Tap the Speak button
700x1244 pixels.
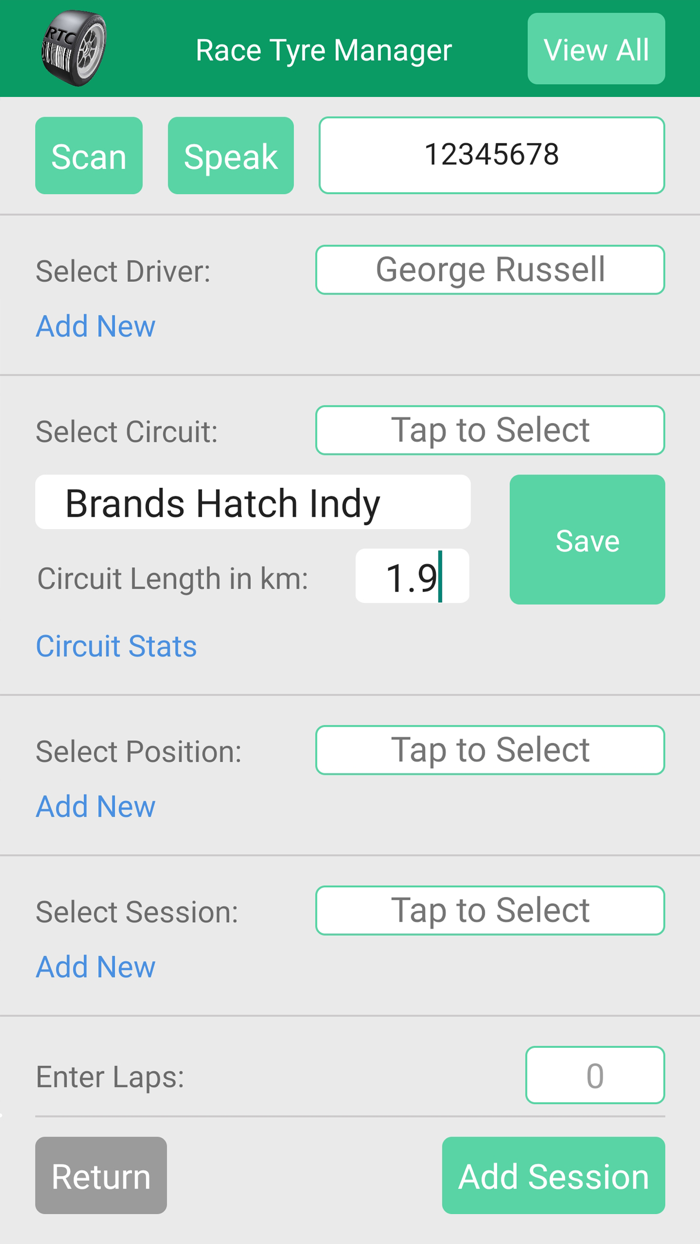coord(230,155)
